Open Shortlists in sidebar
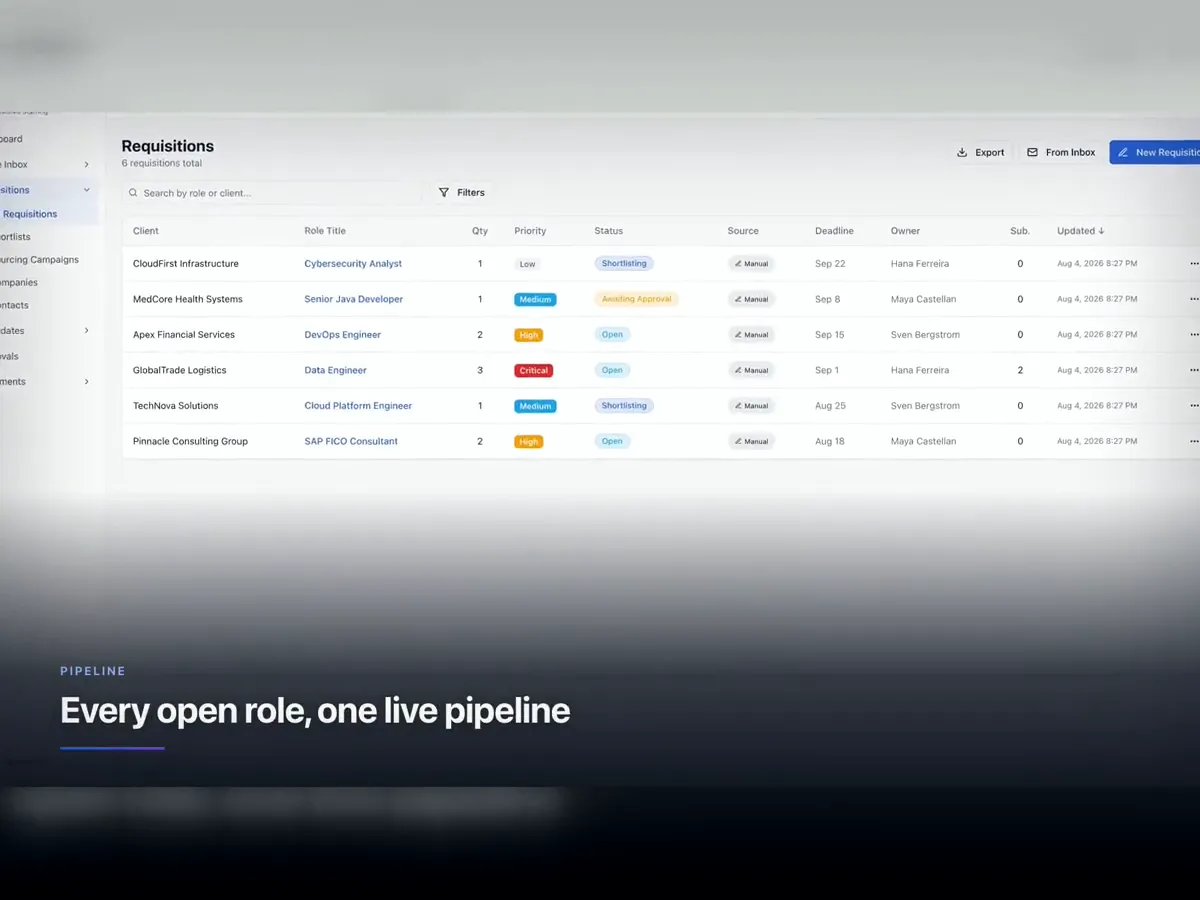 (15, 237)
